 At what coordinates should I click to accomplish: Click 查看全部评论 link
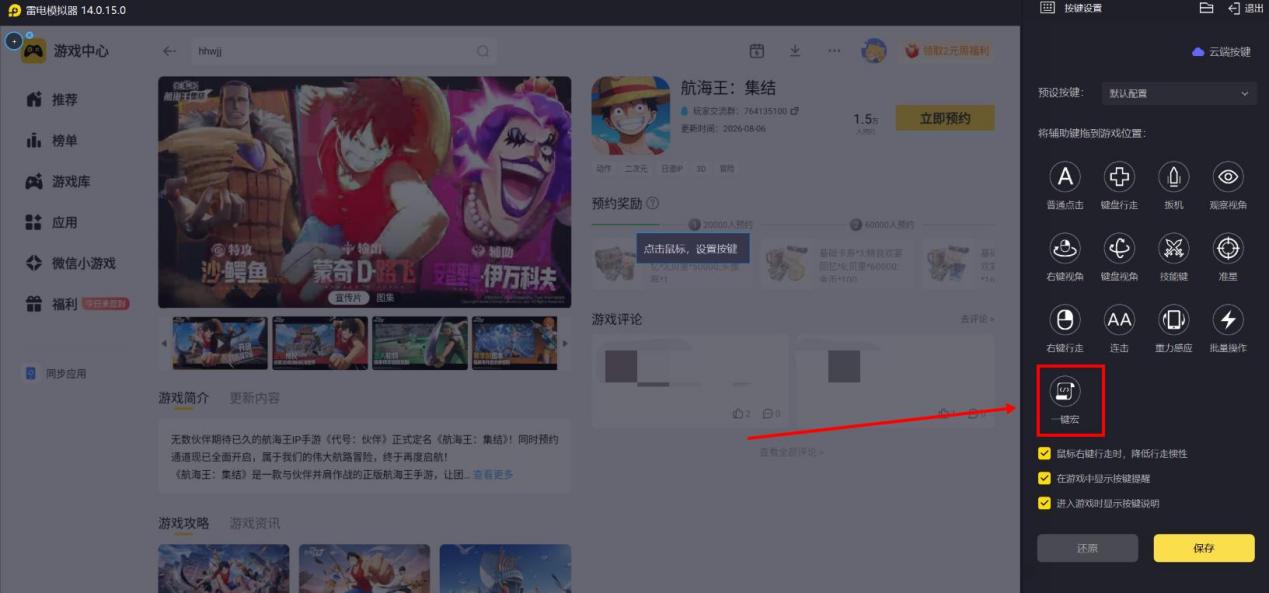[x=792, y=452]
